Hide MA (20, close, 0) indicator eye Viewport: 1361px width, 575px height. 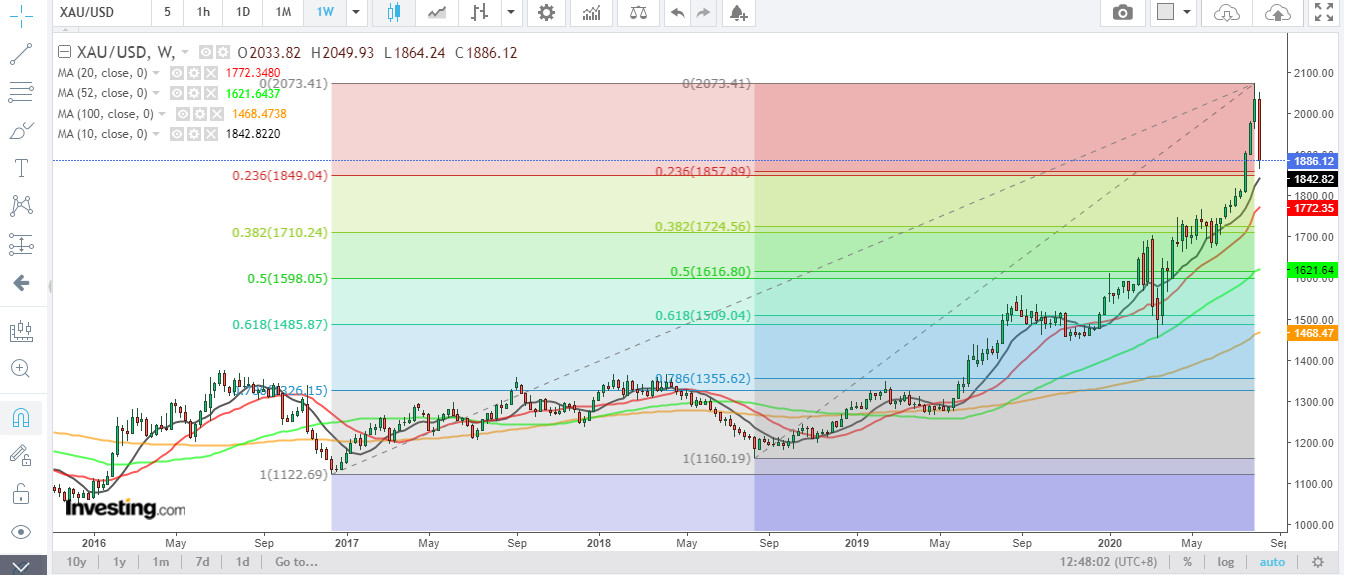[175, 74]
